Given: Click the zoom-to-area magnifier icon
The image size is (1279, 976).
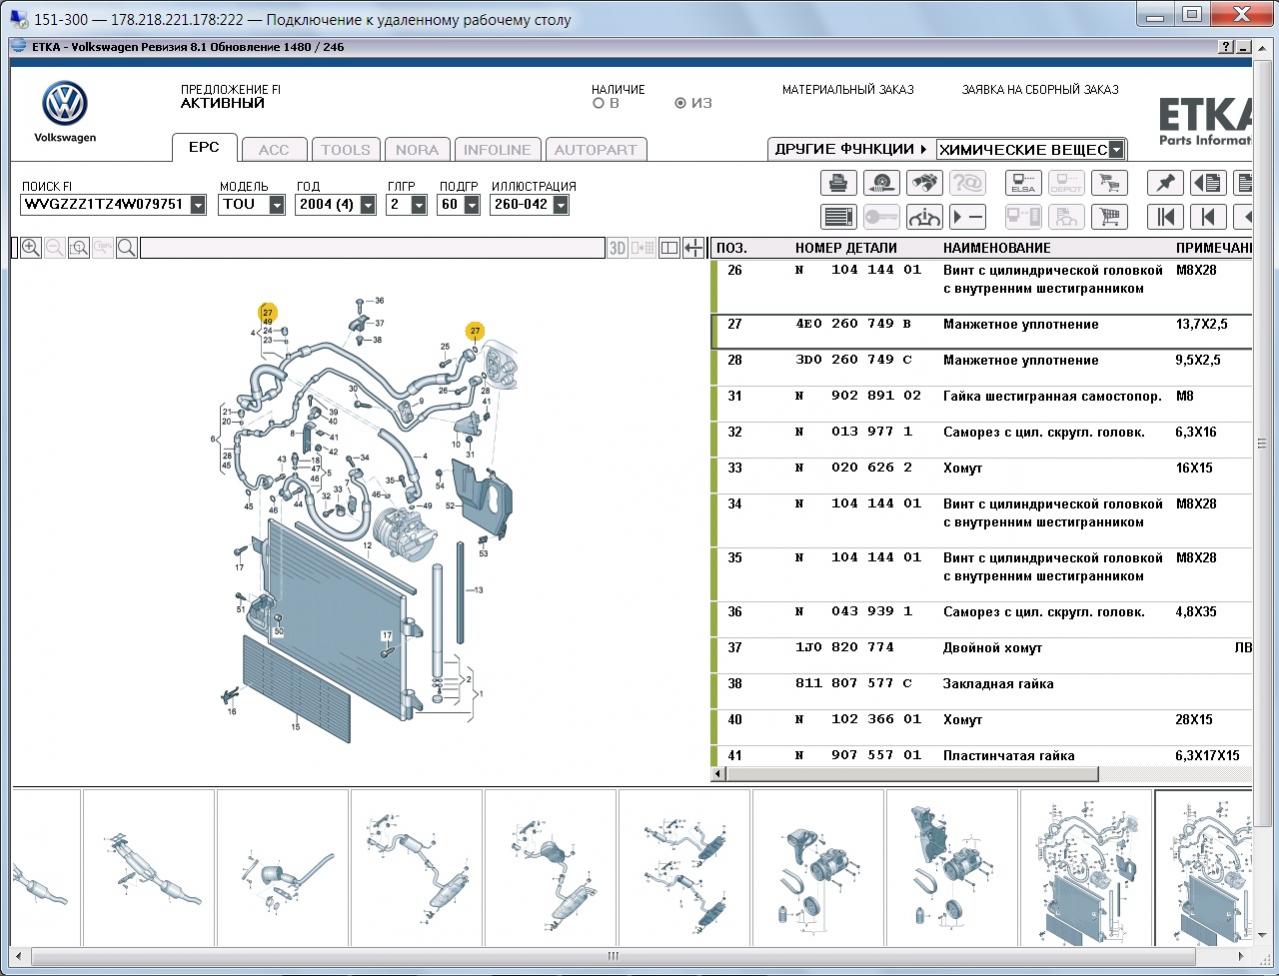Looking at the screenshot, I should [x=79, y=248].
